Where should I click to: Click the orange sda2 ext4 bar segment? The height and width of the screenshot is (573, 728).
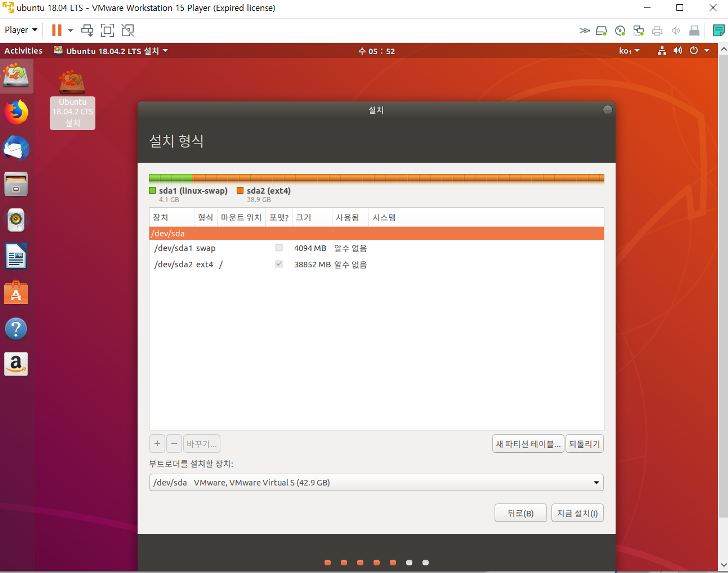pyautogui.click(x=398, y=178)
